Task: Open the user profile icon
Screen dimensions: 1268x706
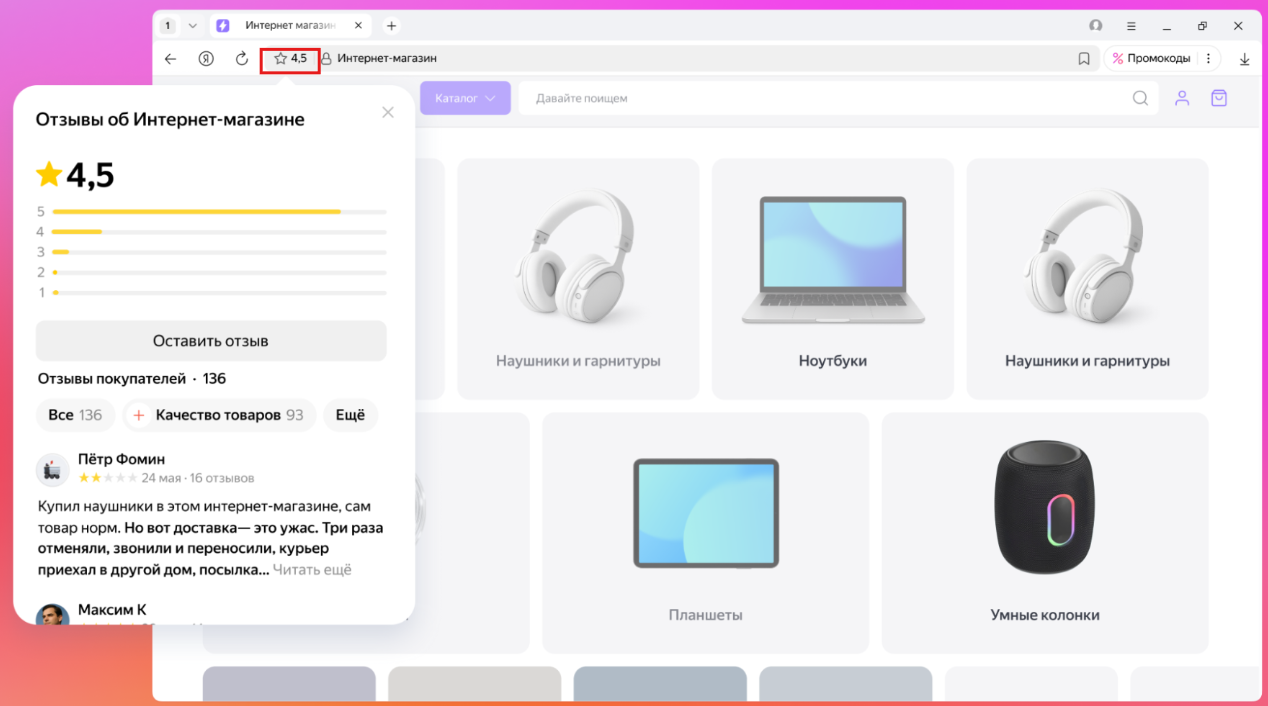Action: [x=1182, y=98]
